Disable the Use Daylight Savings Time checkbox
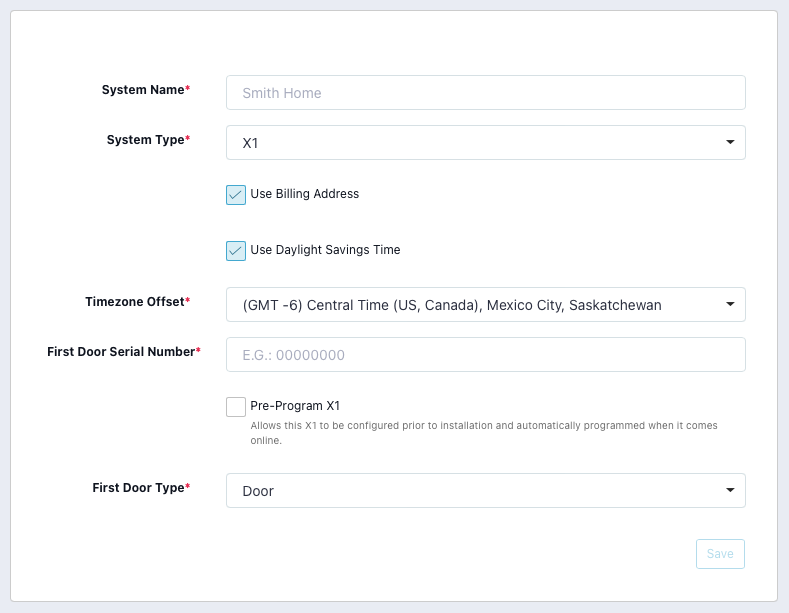Screen dimensions: 789x613 (236, 251)
